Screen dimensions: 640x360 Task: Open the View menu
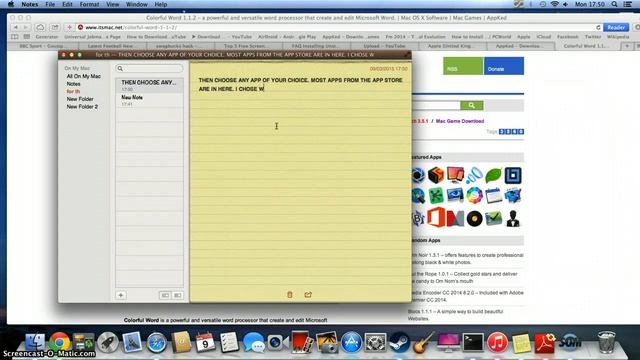[113, 4]
